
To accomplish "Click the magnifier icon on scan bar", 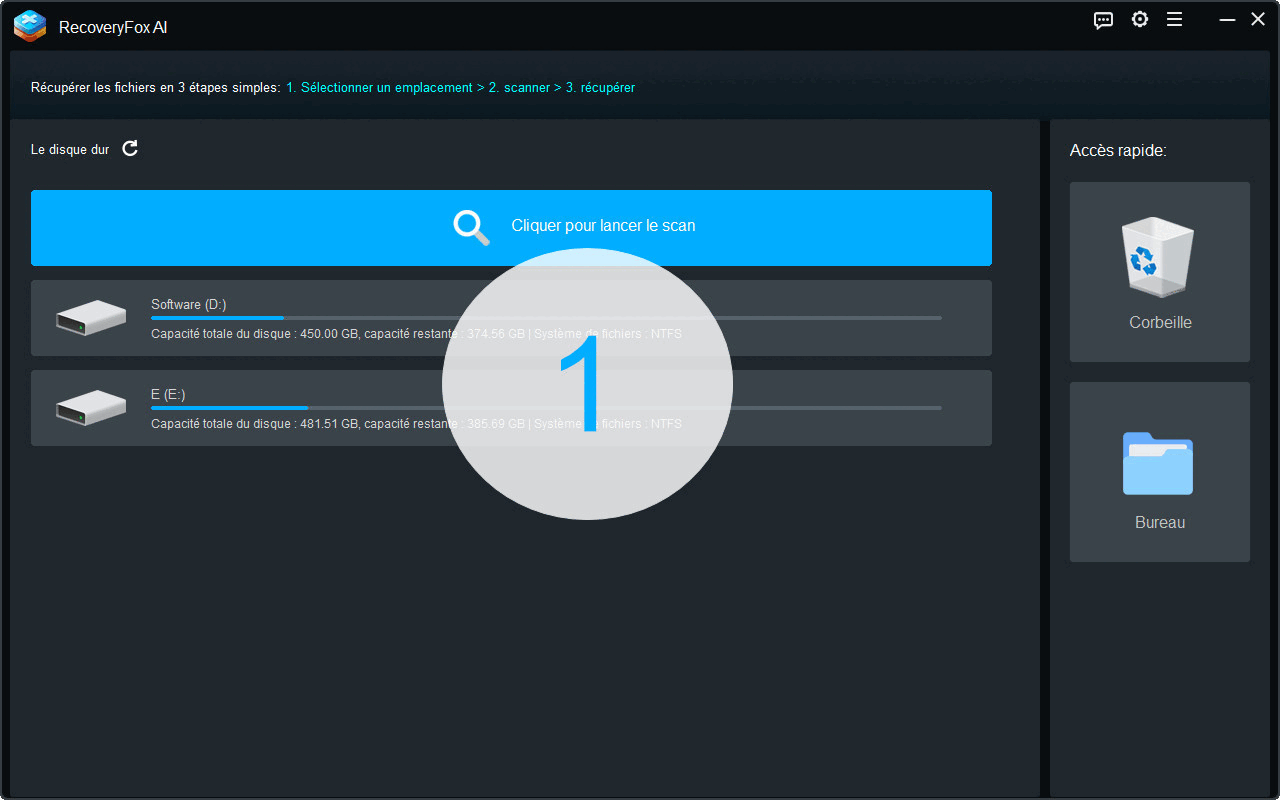I will coord(471,227).
